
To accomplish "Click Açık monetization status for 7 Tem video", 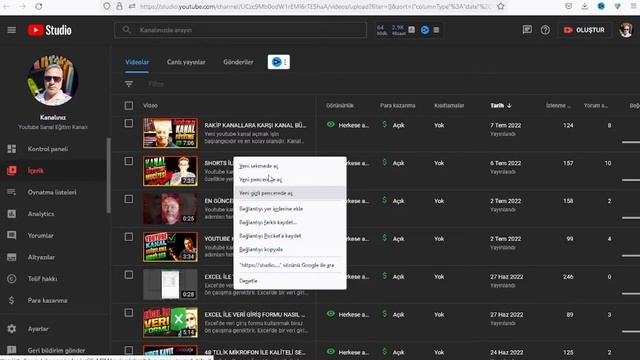I will pos(398,125).
